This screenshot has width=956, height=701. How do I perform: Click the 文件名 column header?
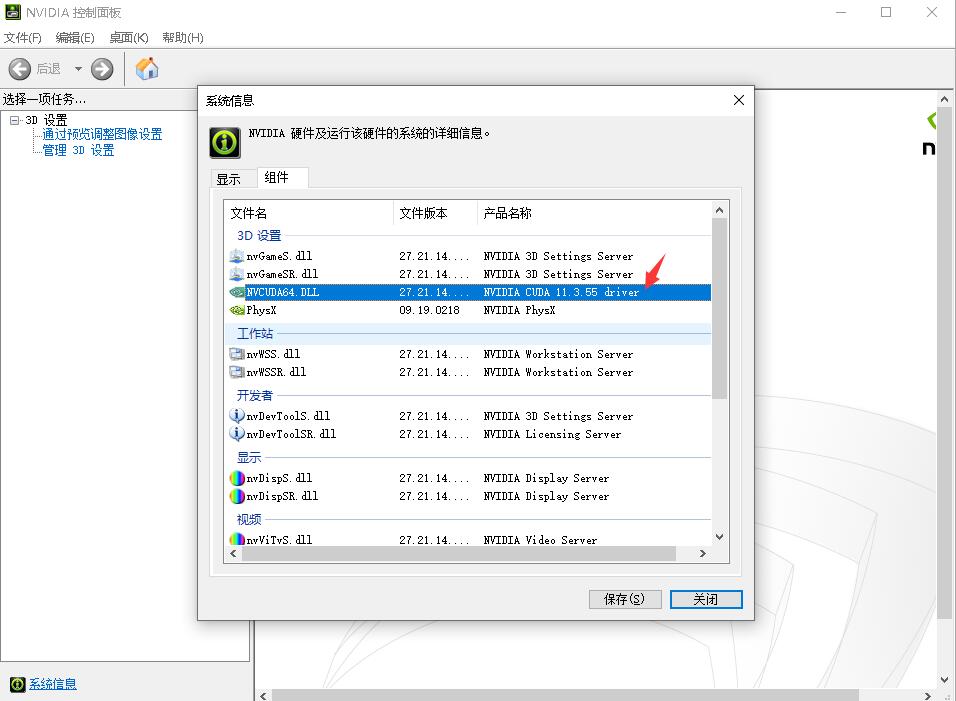click(309, 213)
